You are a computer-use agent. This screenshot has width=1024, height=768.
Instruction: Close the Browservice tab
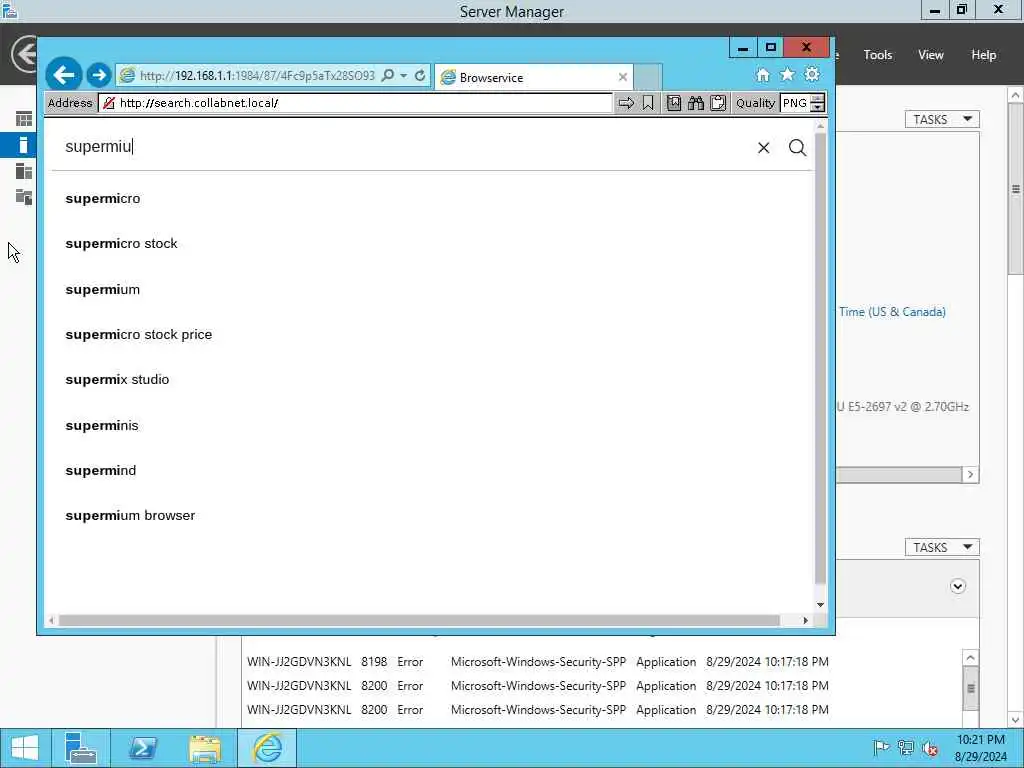623,77
